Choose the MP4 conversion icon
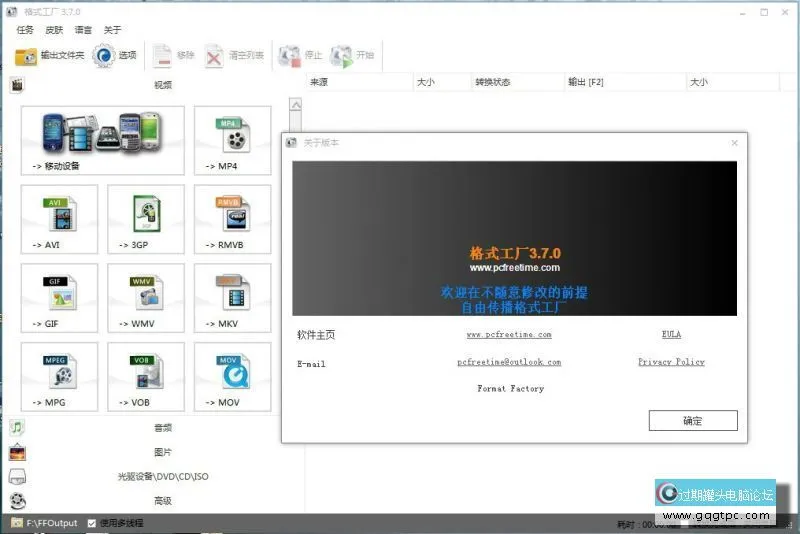Viewport: 800px width, 534px height. (x=233, y=140)
